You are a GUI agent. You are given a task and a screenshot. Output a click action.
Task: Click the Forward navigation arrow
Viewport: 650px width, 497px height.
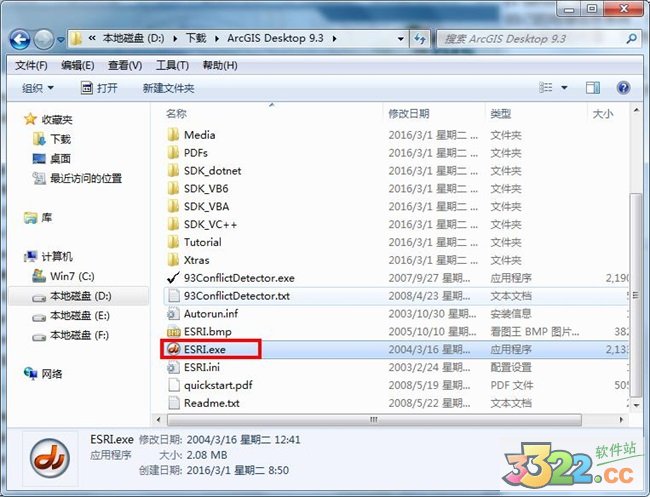point(44,40)
